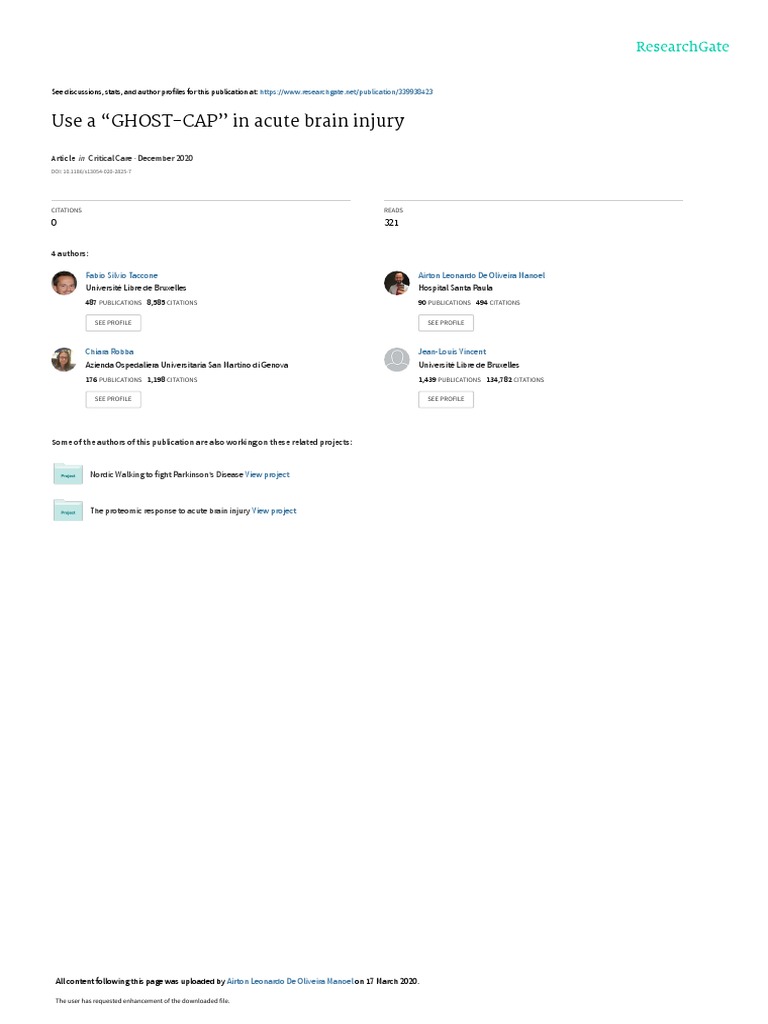Select the article title GHOST-CAP heading
Screen dimensions: 768x1024
228,121
